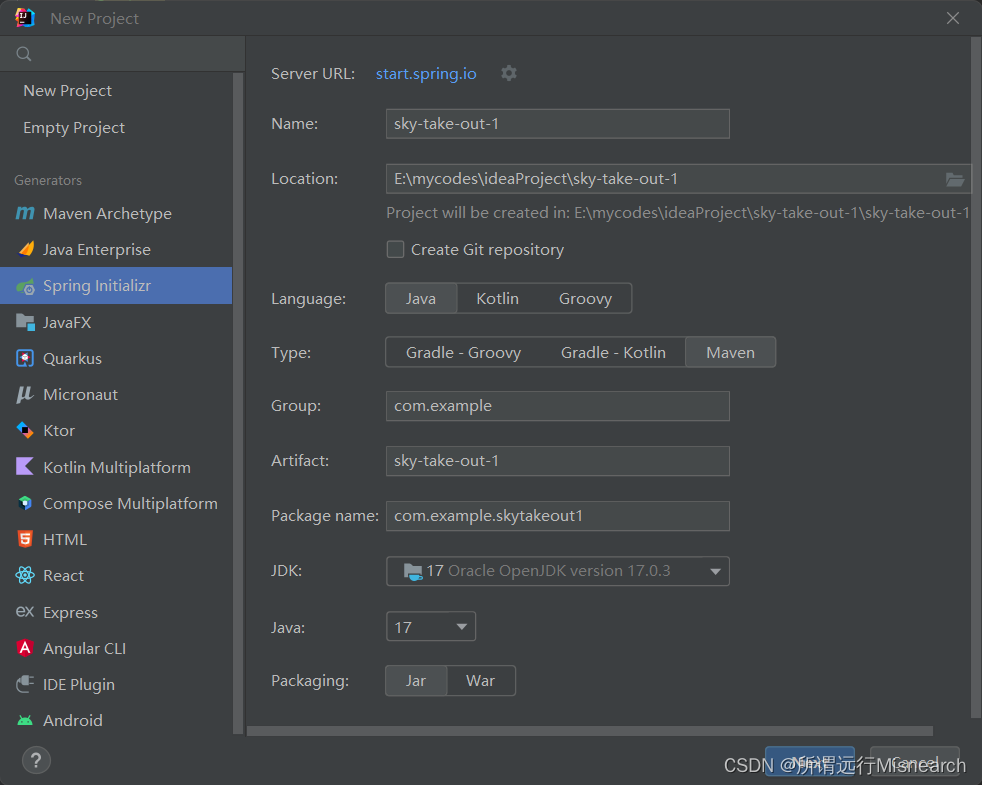Select War packaging
This screenshot has width=982, height=785.
480,681
